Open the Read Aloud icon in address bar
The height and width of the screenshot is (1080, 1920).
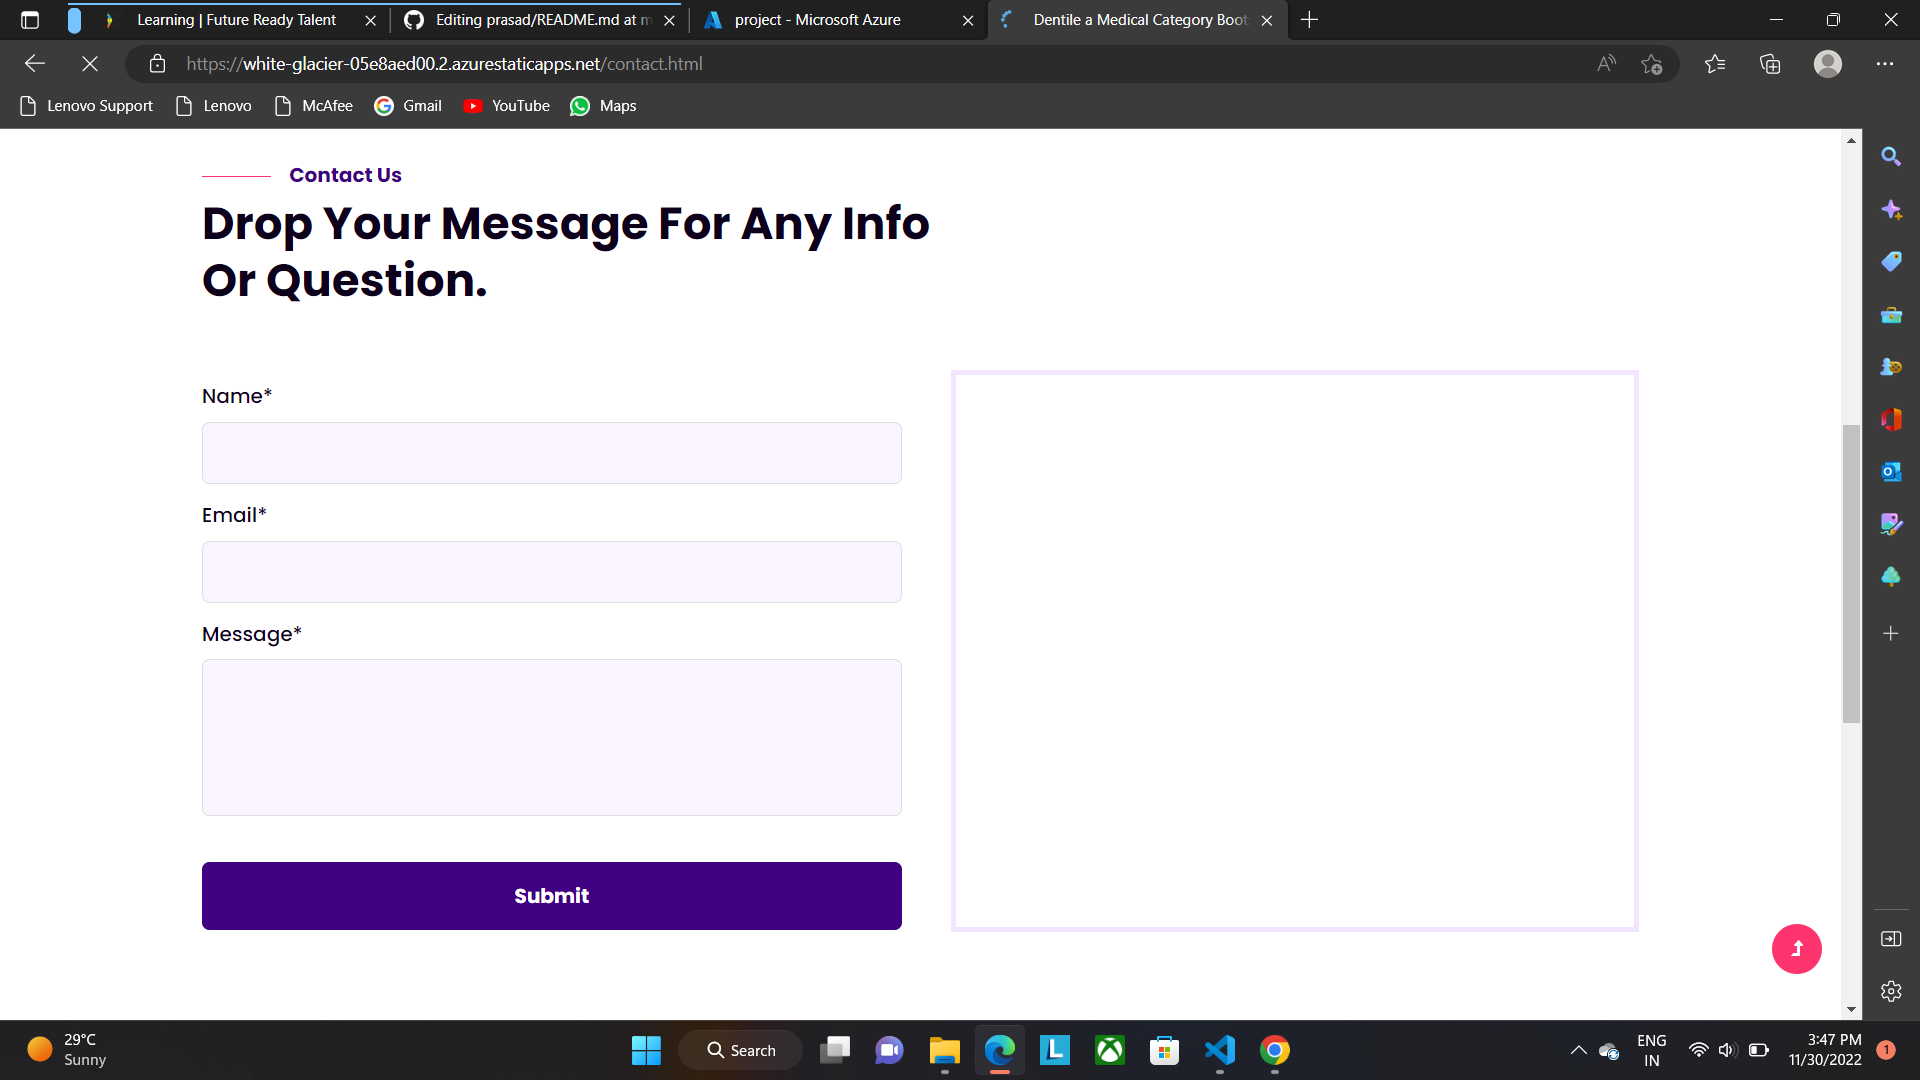[x=1606, y=64]
